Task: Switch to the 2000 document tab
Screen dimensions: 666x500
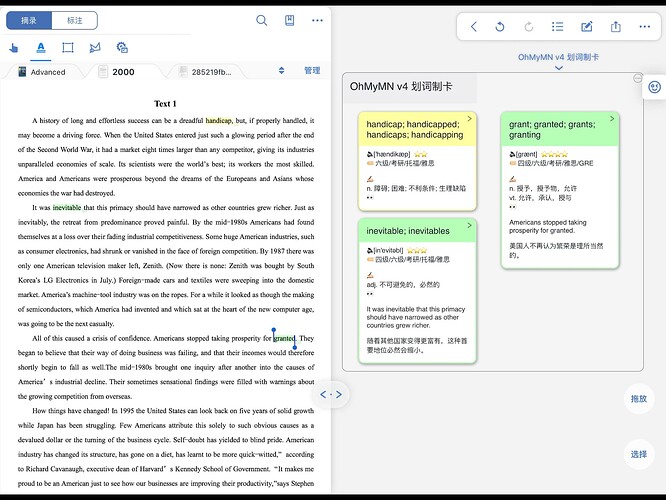Action: [116, 72]
